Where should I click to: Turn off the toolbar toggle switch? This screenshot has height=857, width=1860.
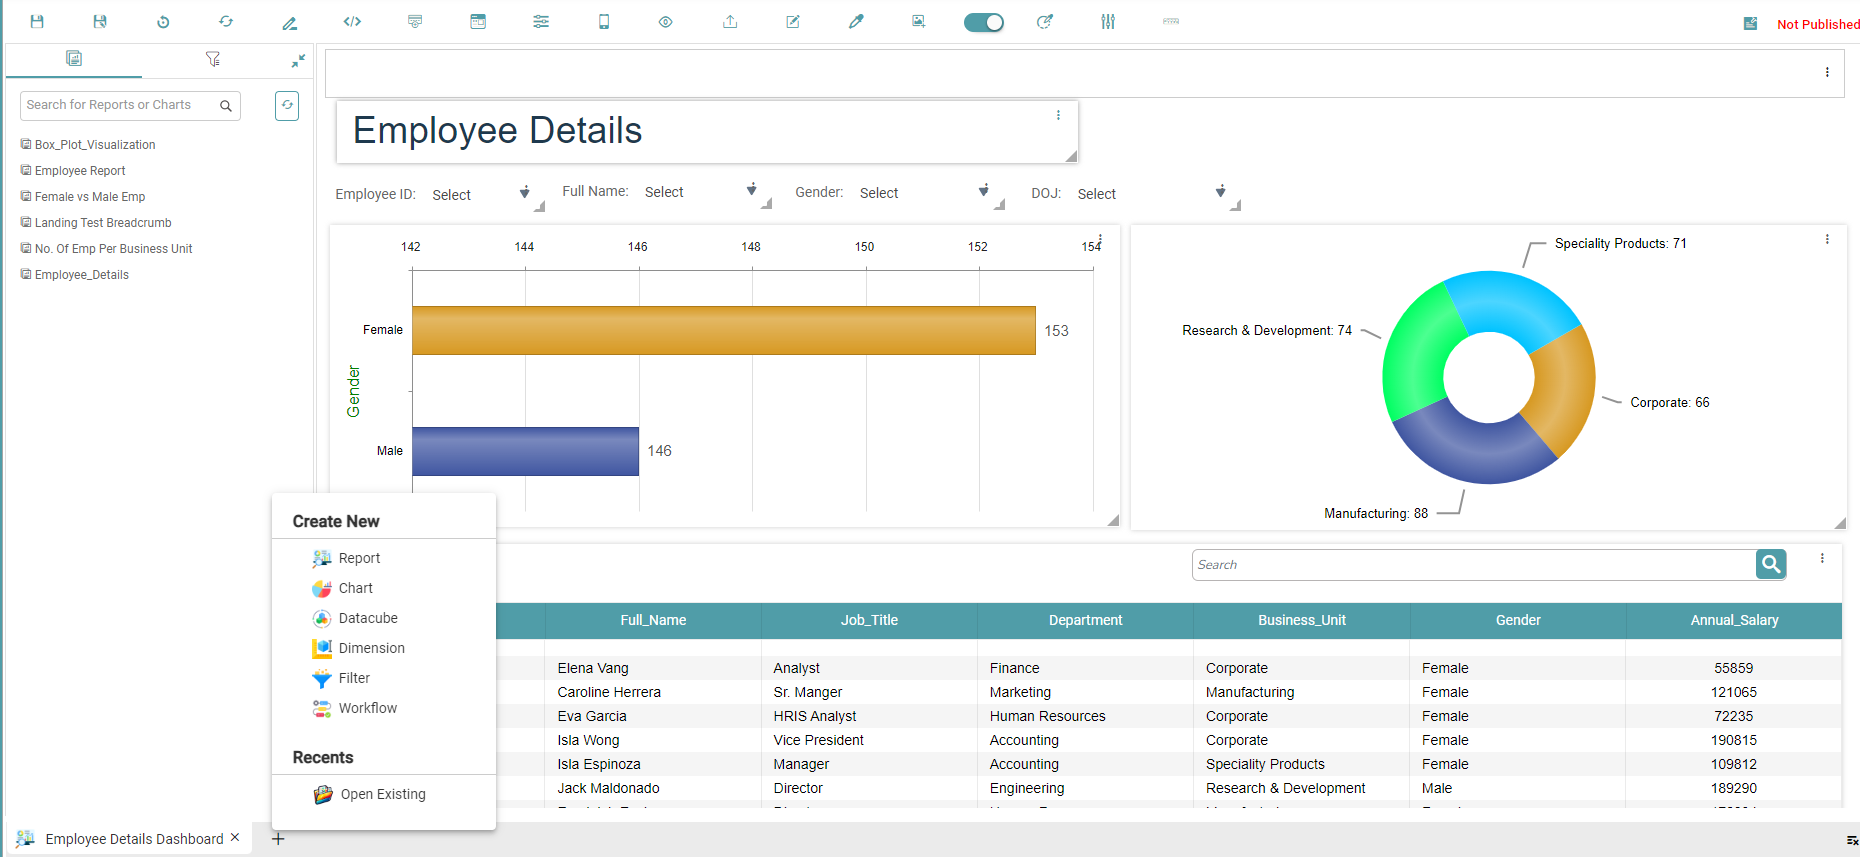tap(983, 22)
